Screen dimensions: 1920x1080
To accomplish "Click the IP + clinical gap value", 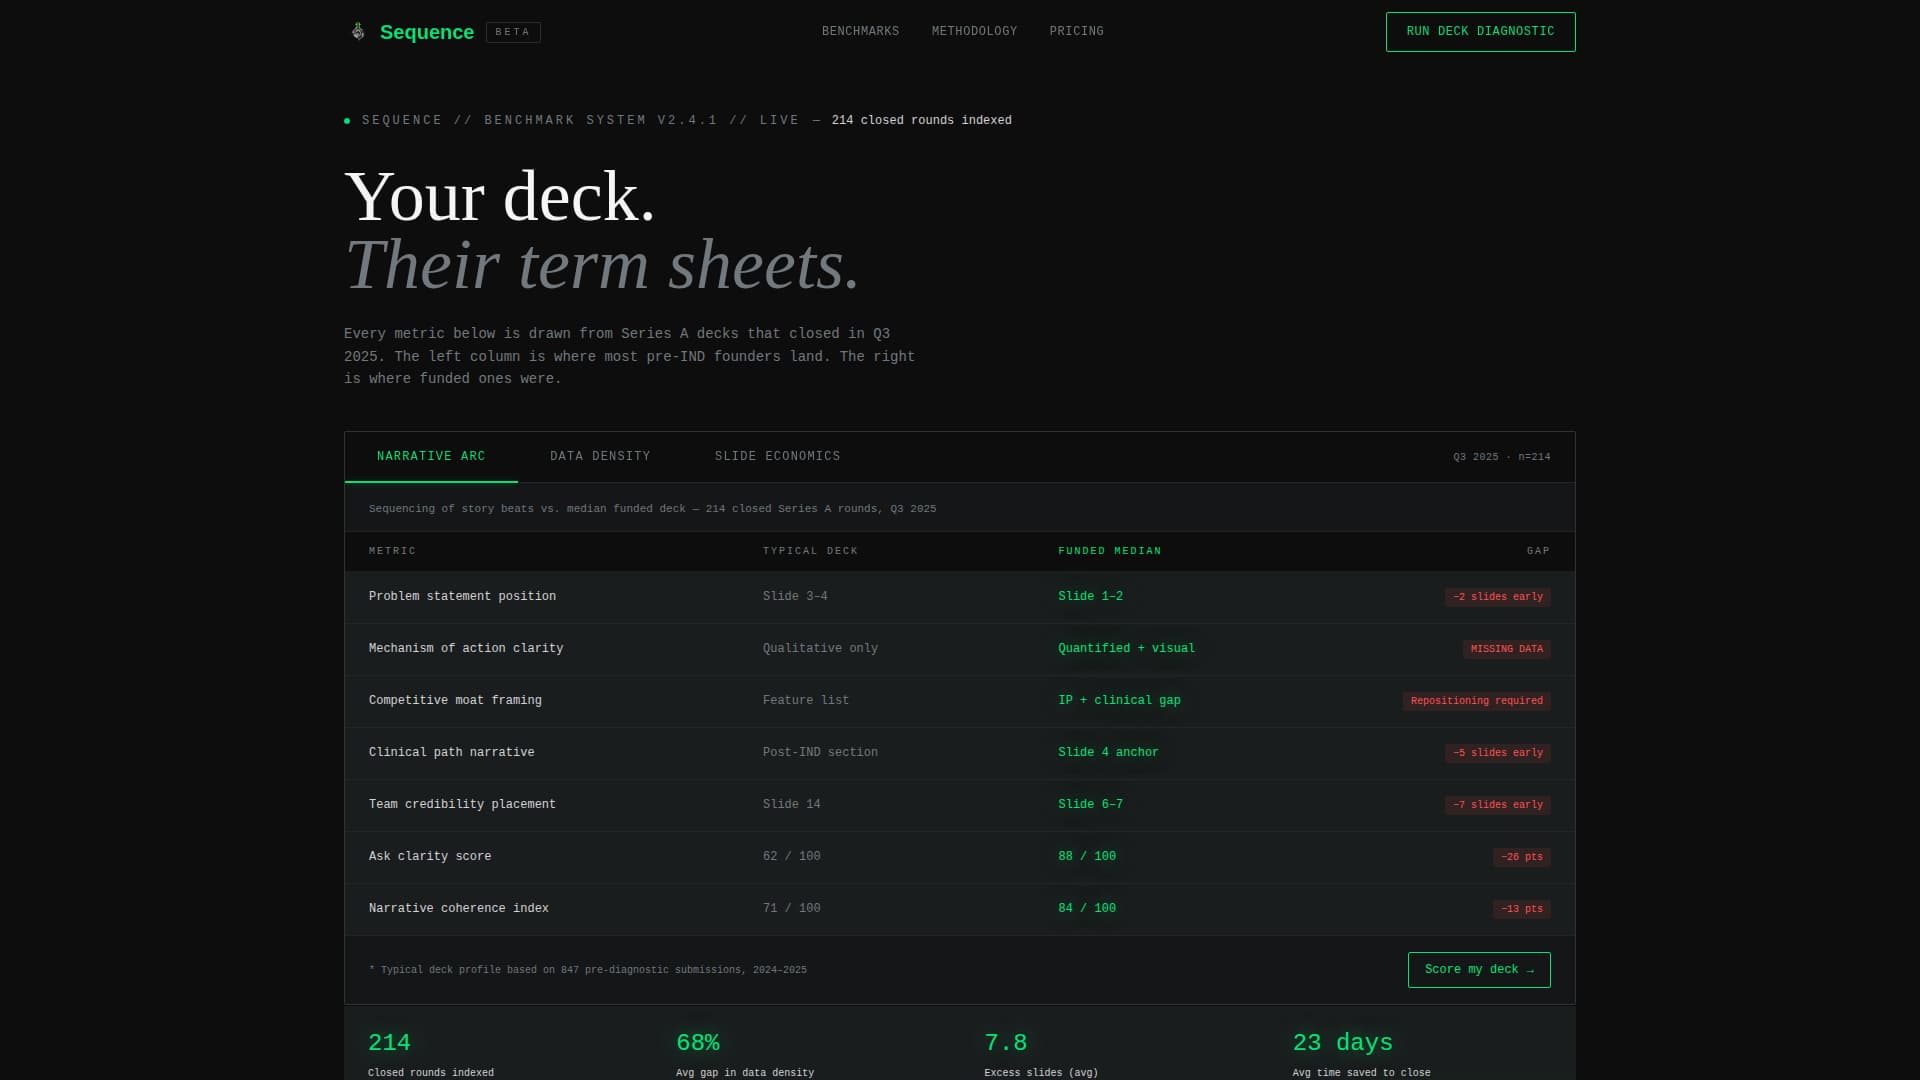I will 1119,701.
